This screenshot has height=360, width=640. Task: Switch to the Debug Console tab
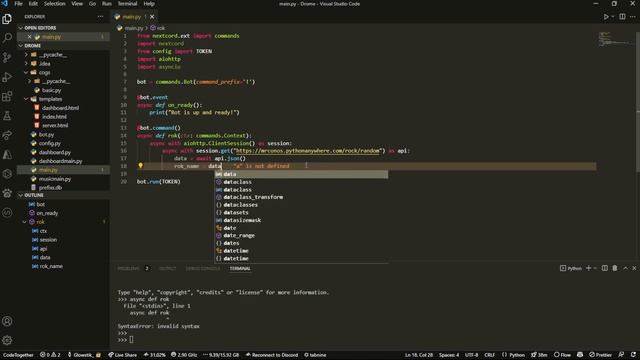202,269
